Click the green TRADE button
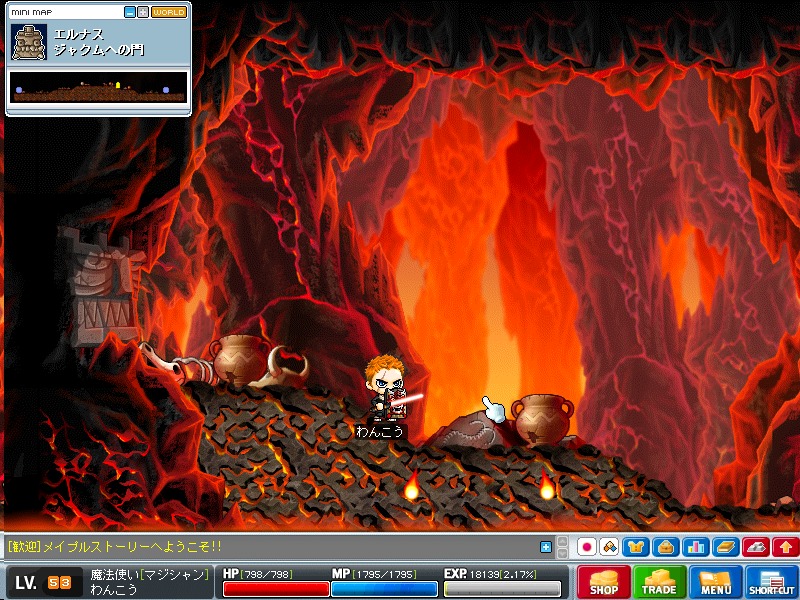The height and width of the screenshot is (600, 800). 660,582
